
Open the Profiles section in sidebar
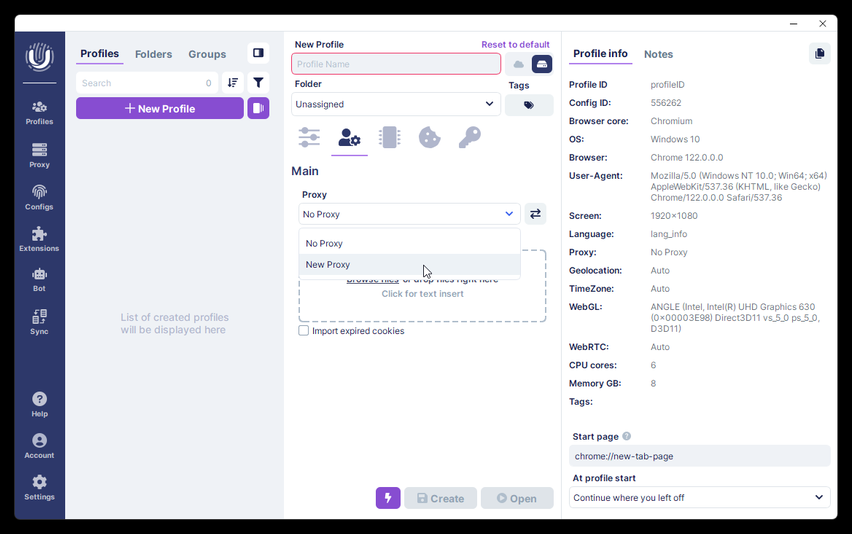pyautogui.click(x=39, y=113)
